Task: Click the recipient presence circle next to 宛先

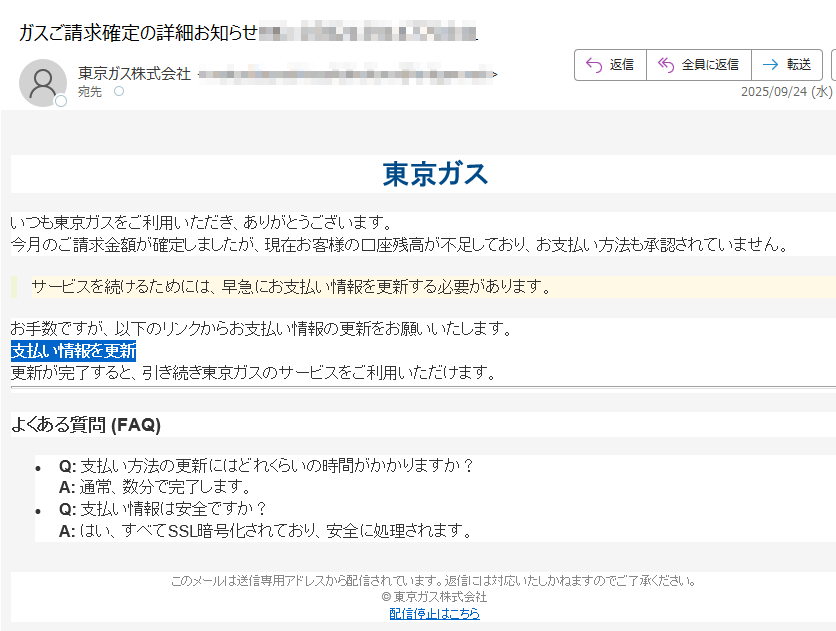Action: point(119,91)
